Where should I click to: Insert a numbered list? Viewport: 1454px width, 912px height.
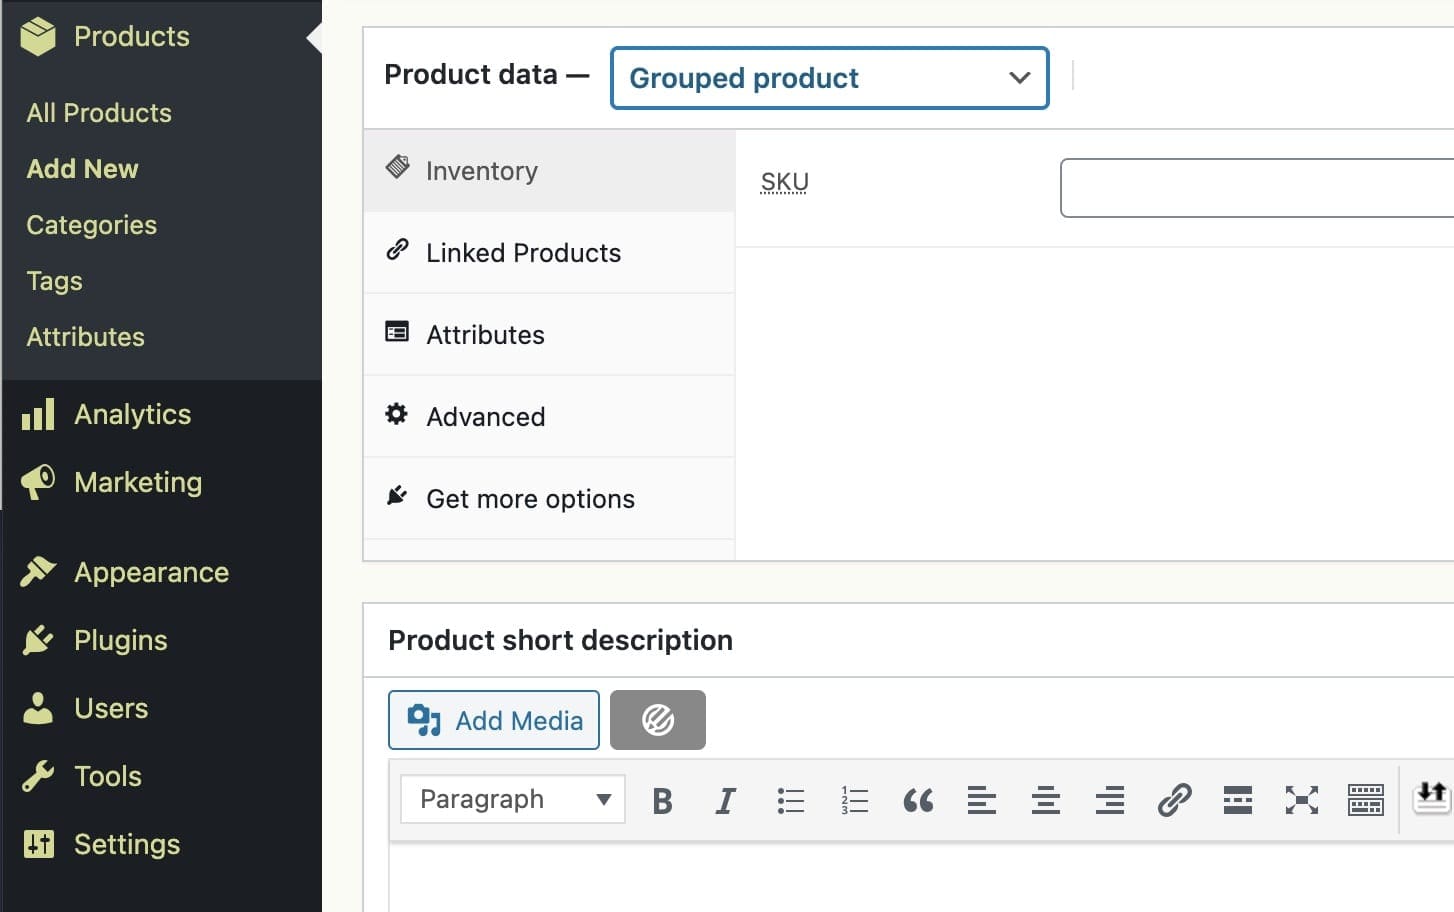[854, 801]
